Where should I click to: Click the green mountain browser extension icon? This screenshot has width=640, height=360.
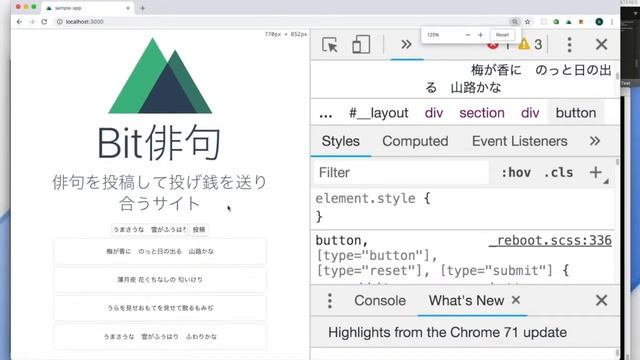[569, 22]
